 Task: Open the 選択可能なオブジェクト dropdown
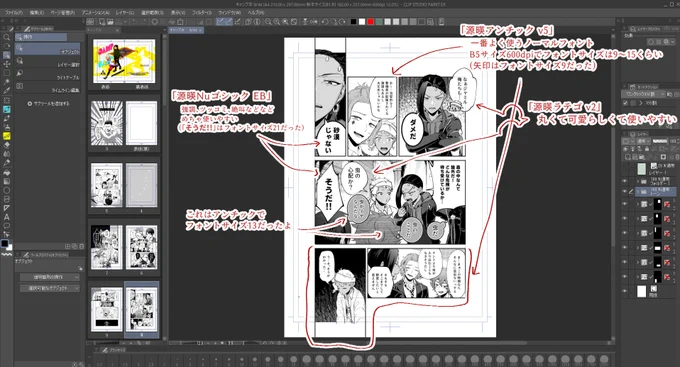pos(50,288)
